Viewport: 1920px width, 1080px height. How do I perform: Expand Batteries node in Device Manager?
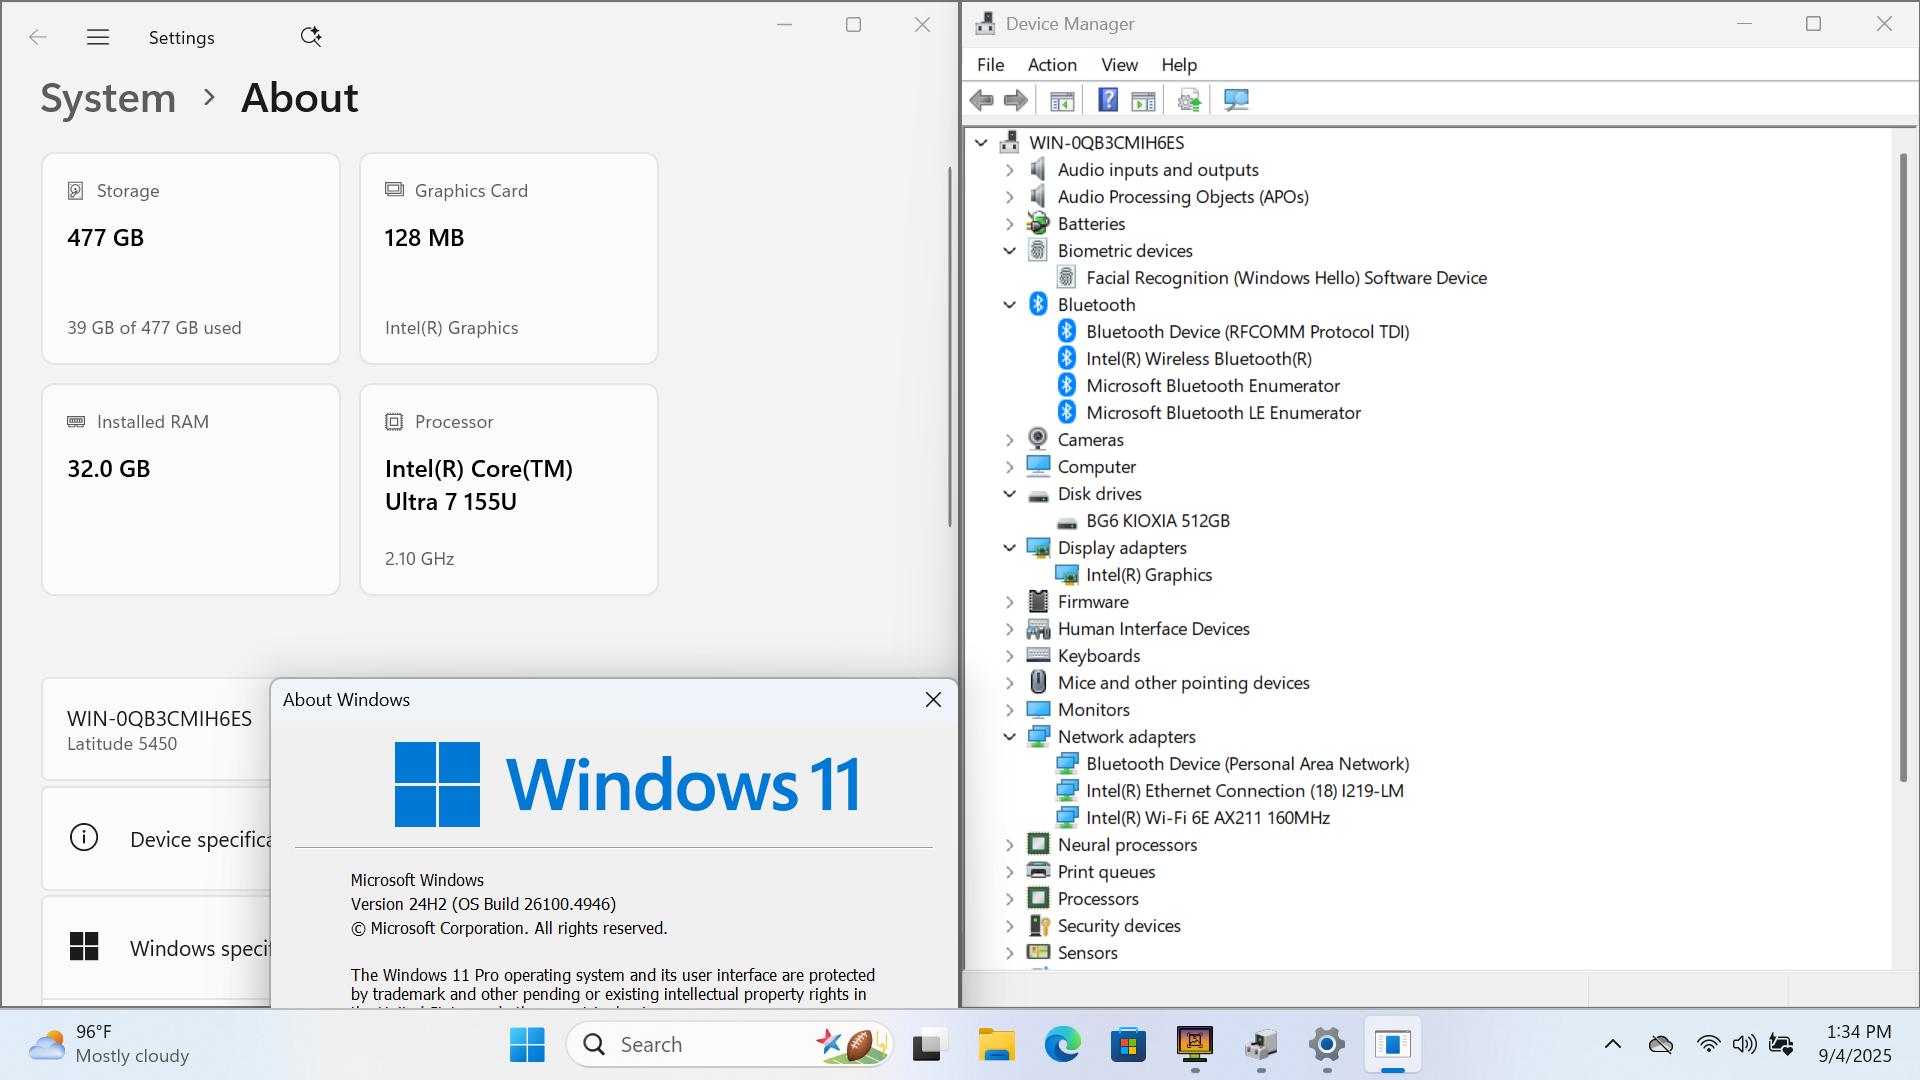coord(1009,224)
